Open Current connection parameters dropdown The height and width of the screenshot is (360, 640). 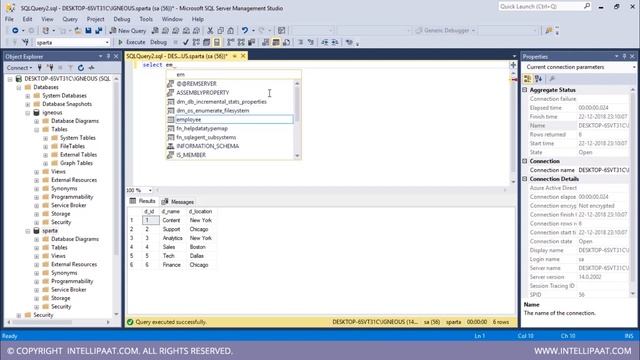634,67
